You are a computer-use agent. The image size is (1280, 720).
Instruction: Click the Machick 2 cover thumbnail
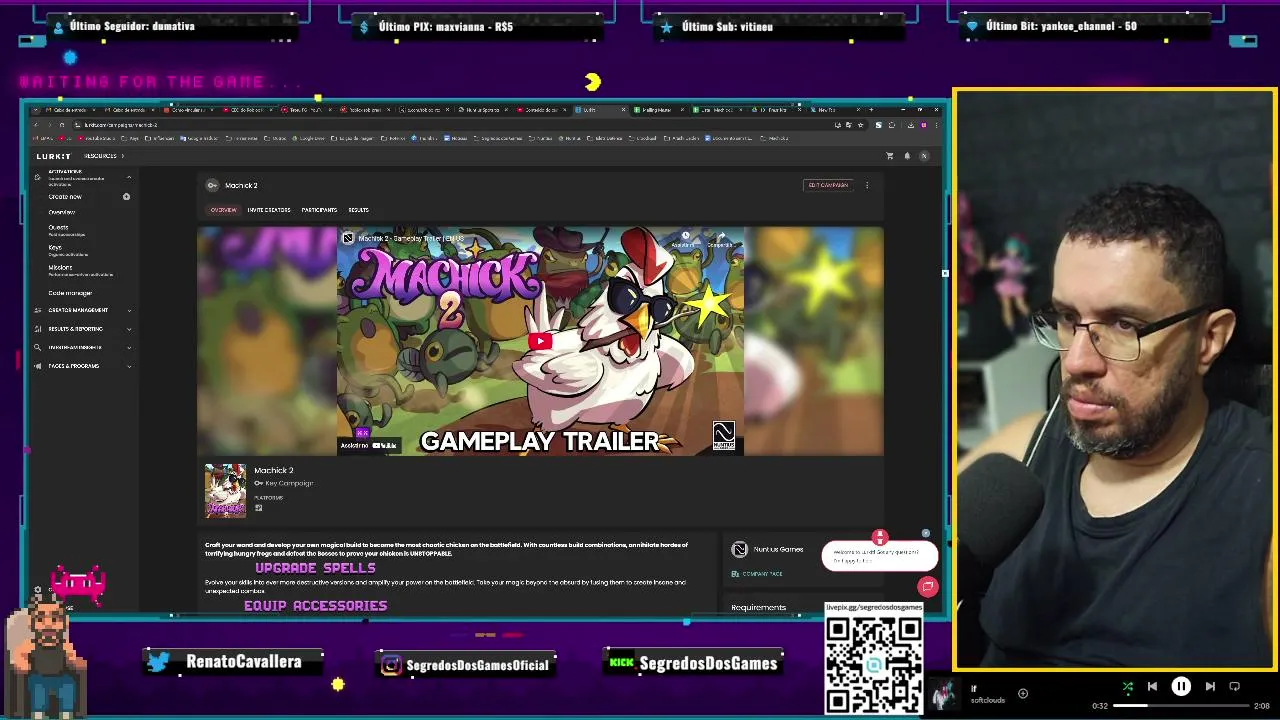225,490
